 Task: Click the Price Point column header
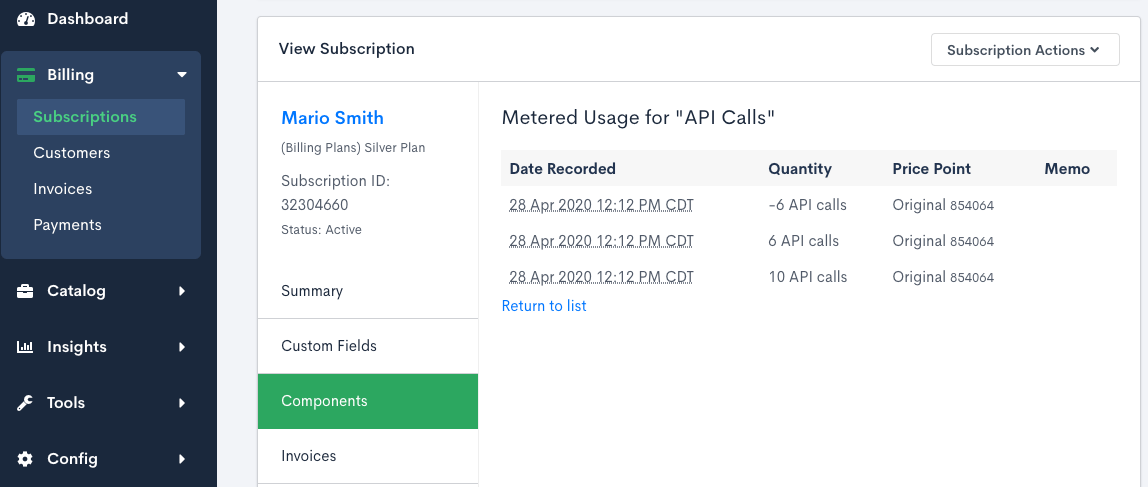(x=931, y=169)
